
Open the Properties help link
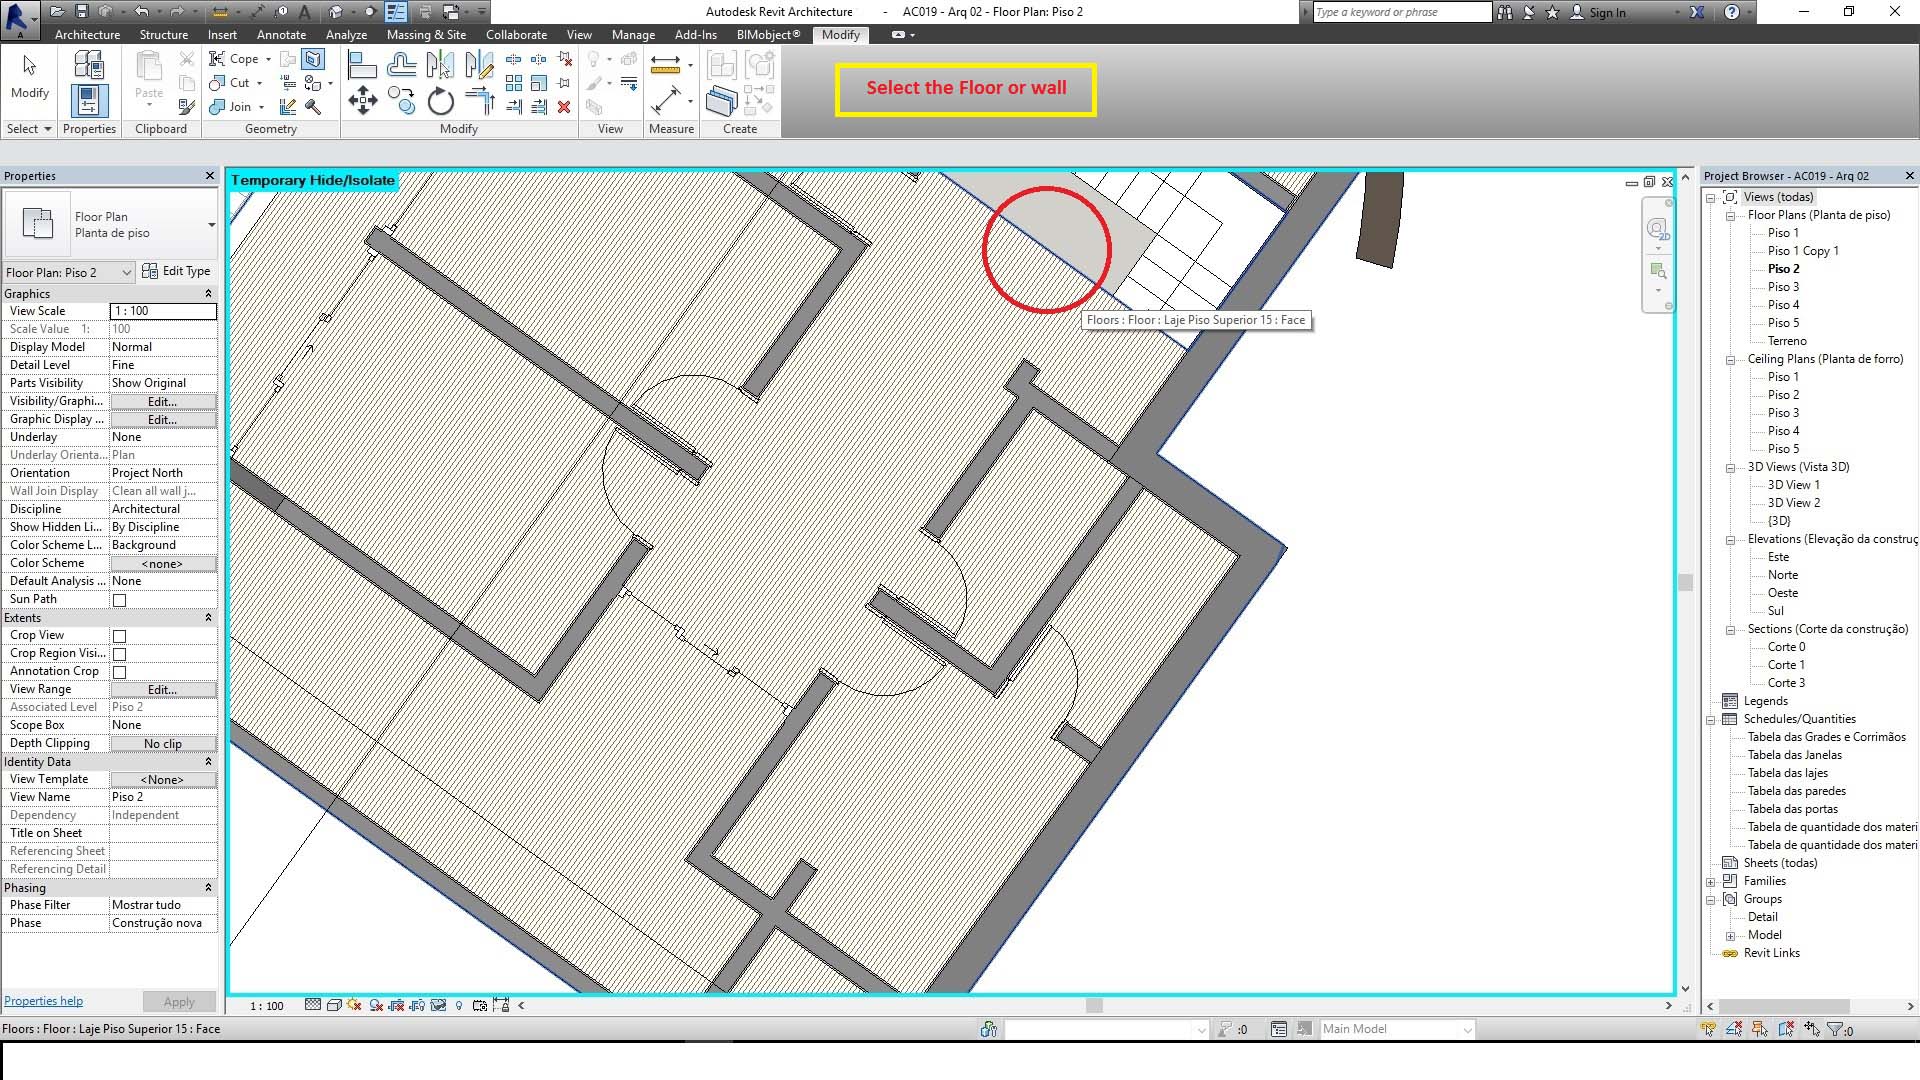tap(43, 1001)
